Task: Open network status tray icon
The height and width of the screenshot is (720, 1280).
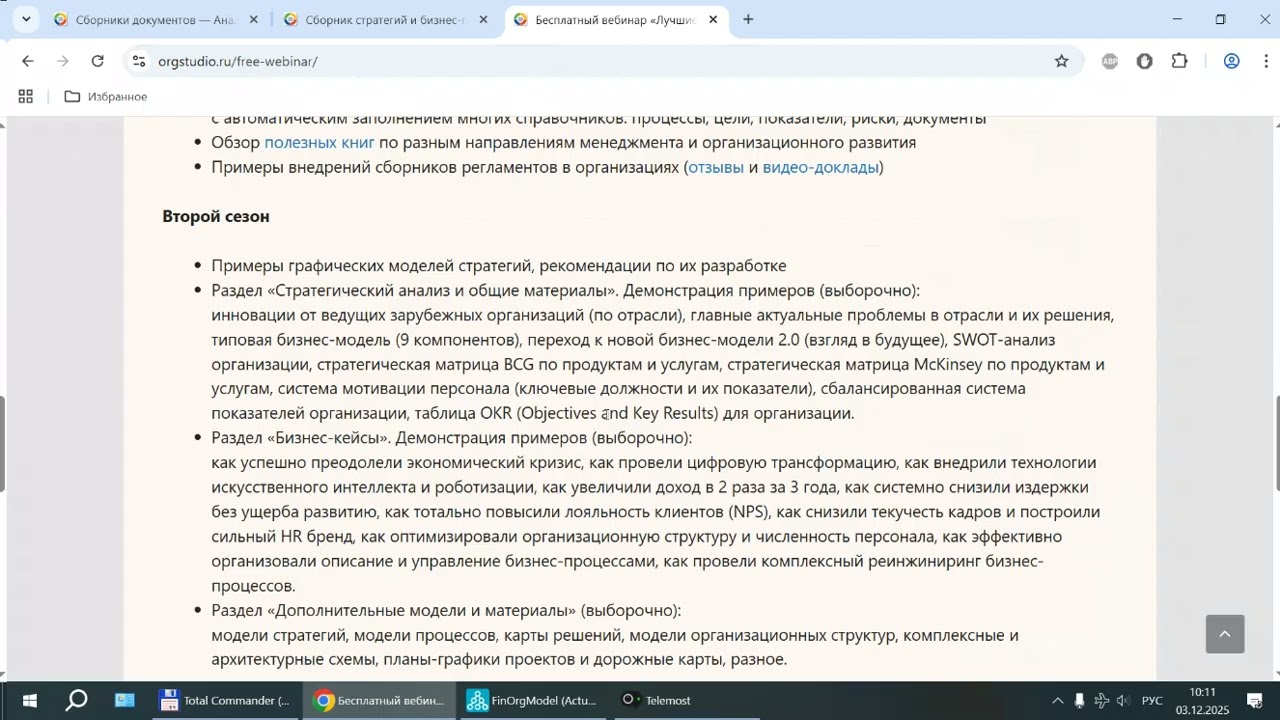Action: pos(1101,700)
